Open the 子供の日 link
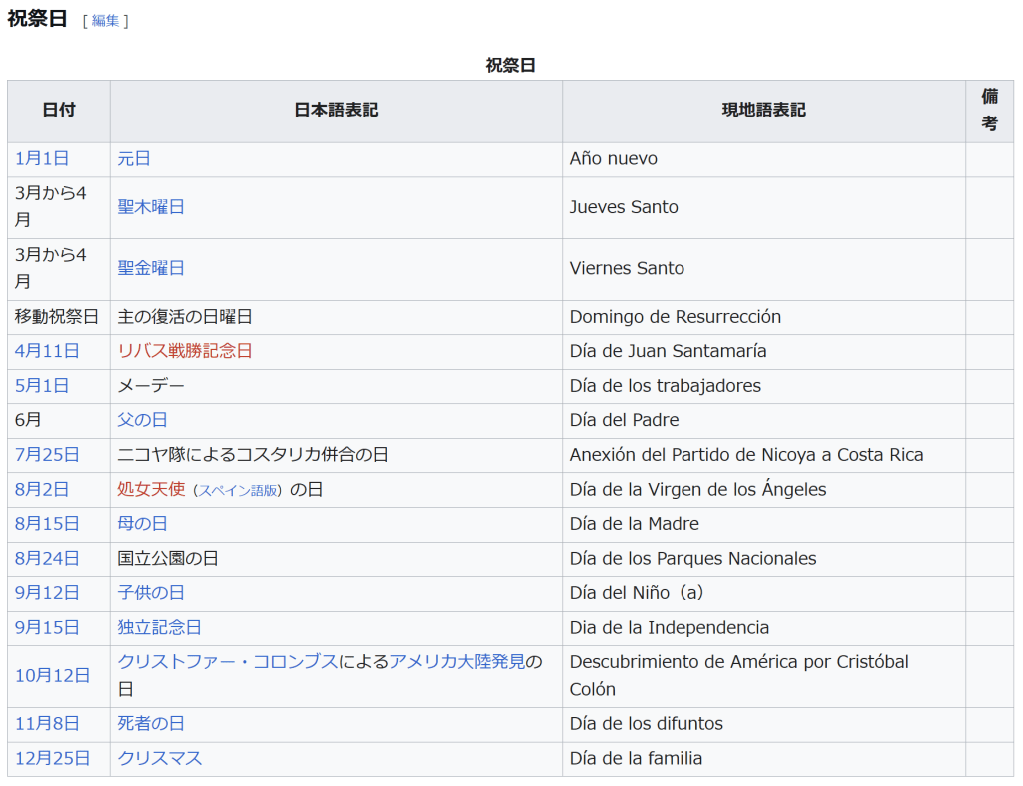This screenshot has height=786, width=1023. [151, 593]
